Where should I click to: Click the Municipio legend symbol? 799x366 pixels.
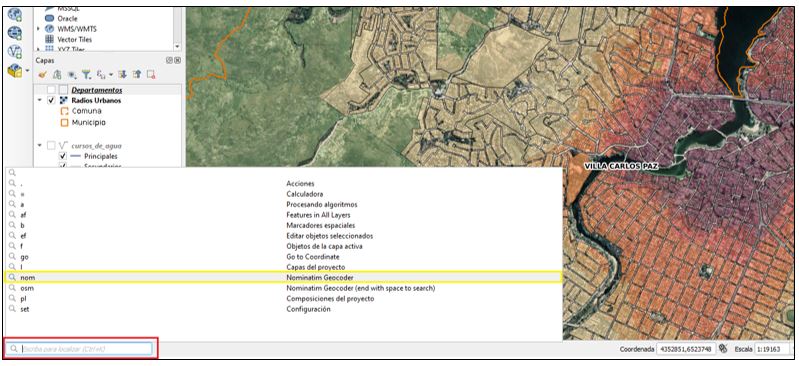tap(64, 123)
